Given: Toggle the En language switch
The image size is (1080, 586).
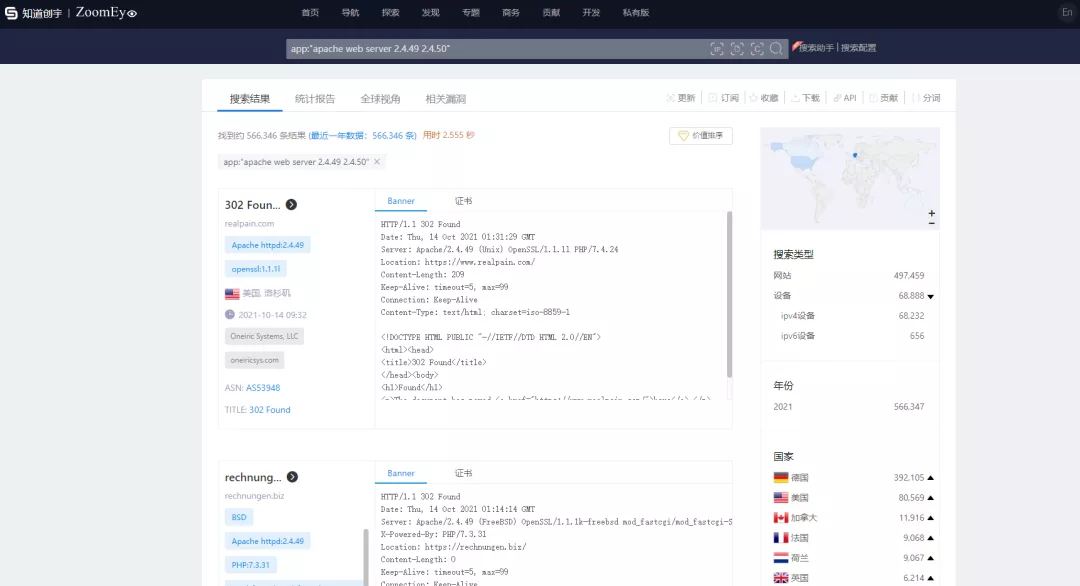Looking at the screenshot, I should coord(1069,13).
